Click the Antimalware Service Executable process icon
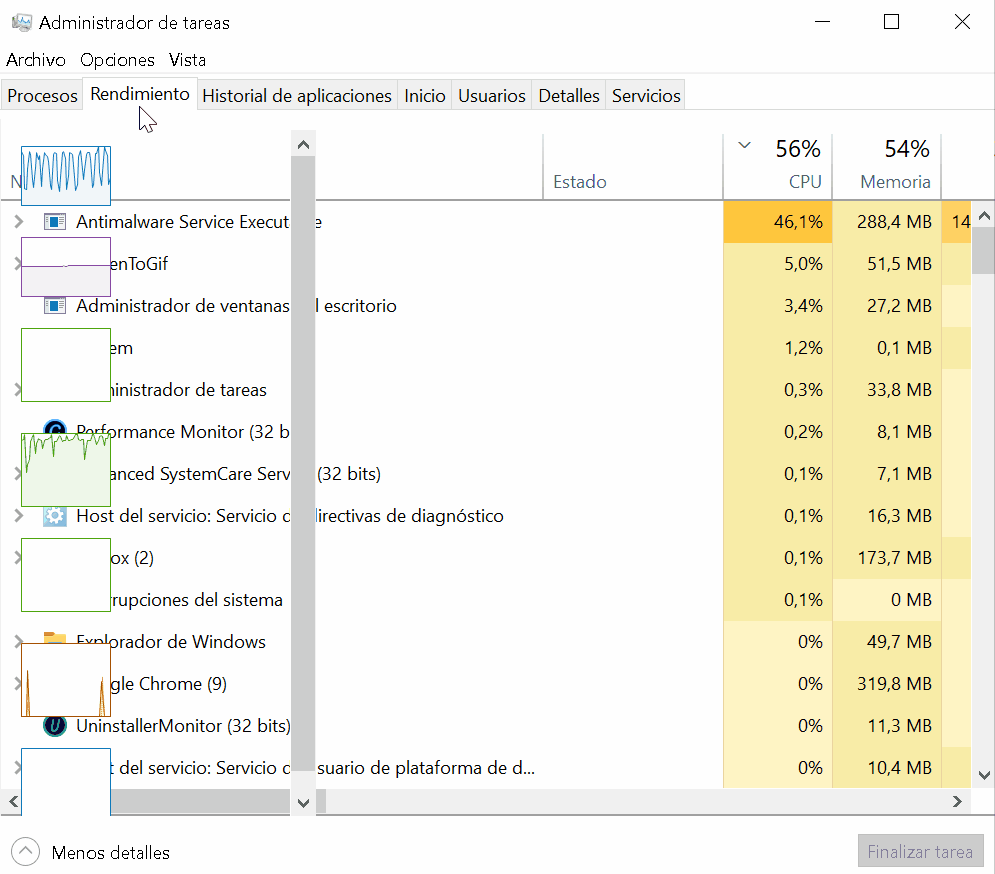This screenshot has height=874, width=995. [55, 222]
